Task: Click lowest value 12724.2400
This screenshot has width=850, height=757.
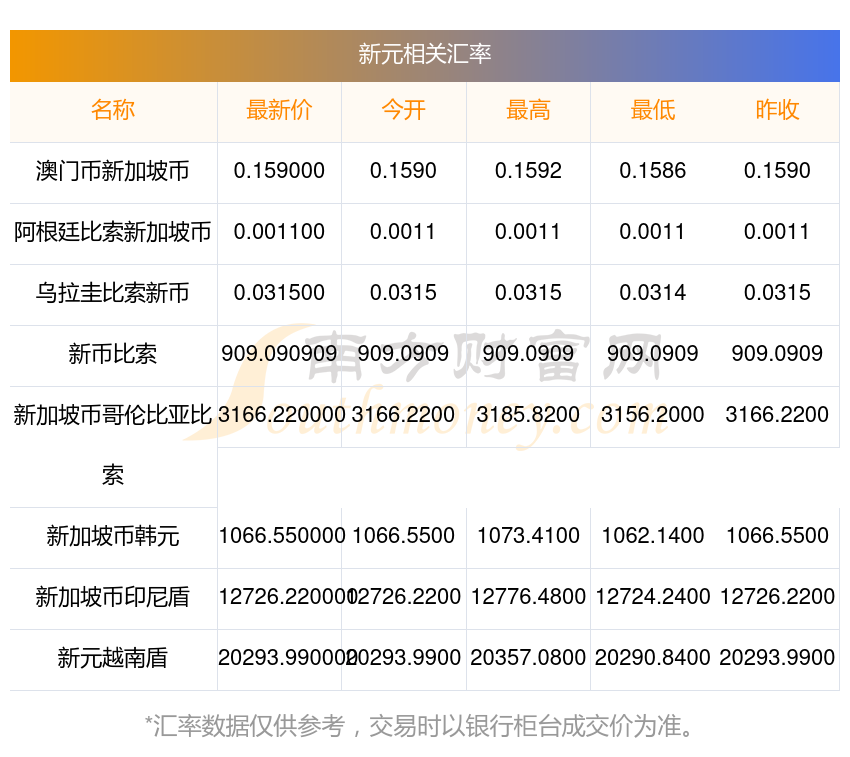Action: click(x=653, y=596)
